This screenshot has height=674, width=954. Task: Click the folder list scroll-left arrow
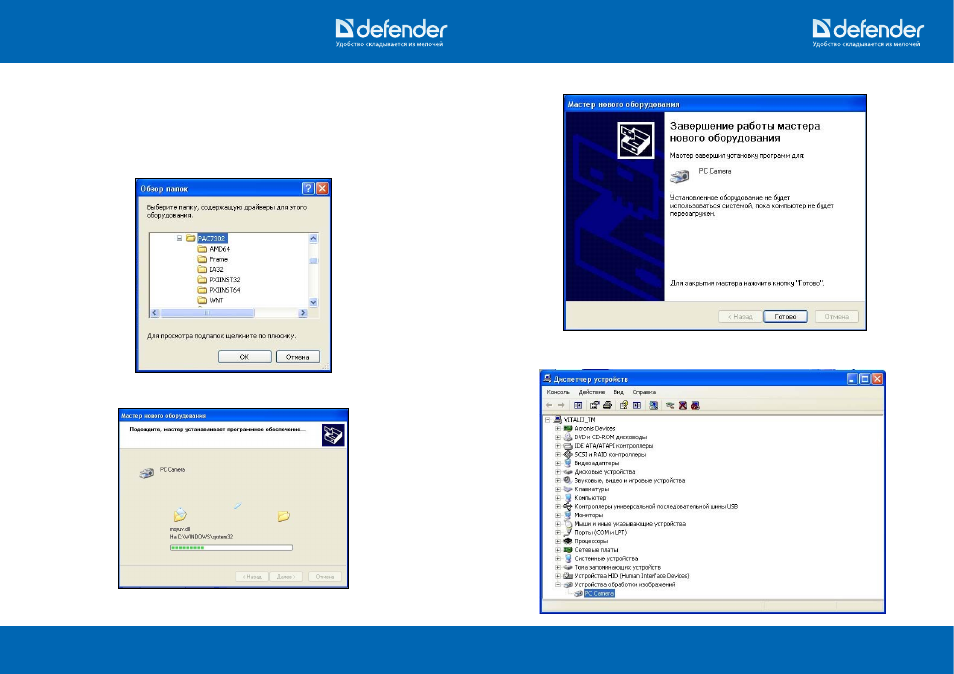[x=155, y=313]
